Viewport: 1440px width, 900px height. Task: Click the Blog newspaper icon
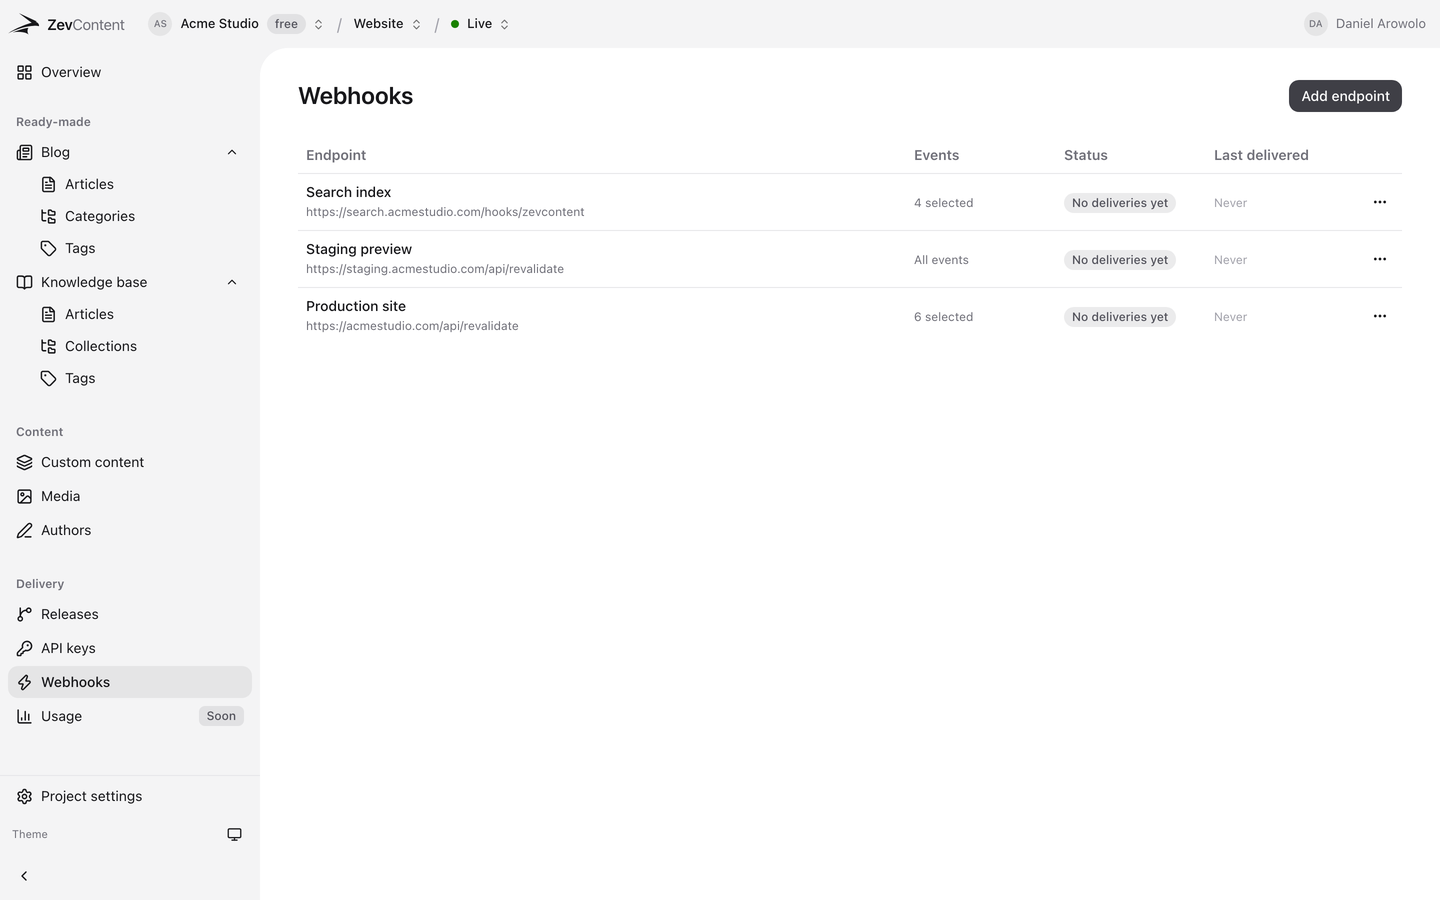tap(24, 152)
